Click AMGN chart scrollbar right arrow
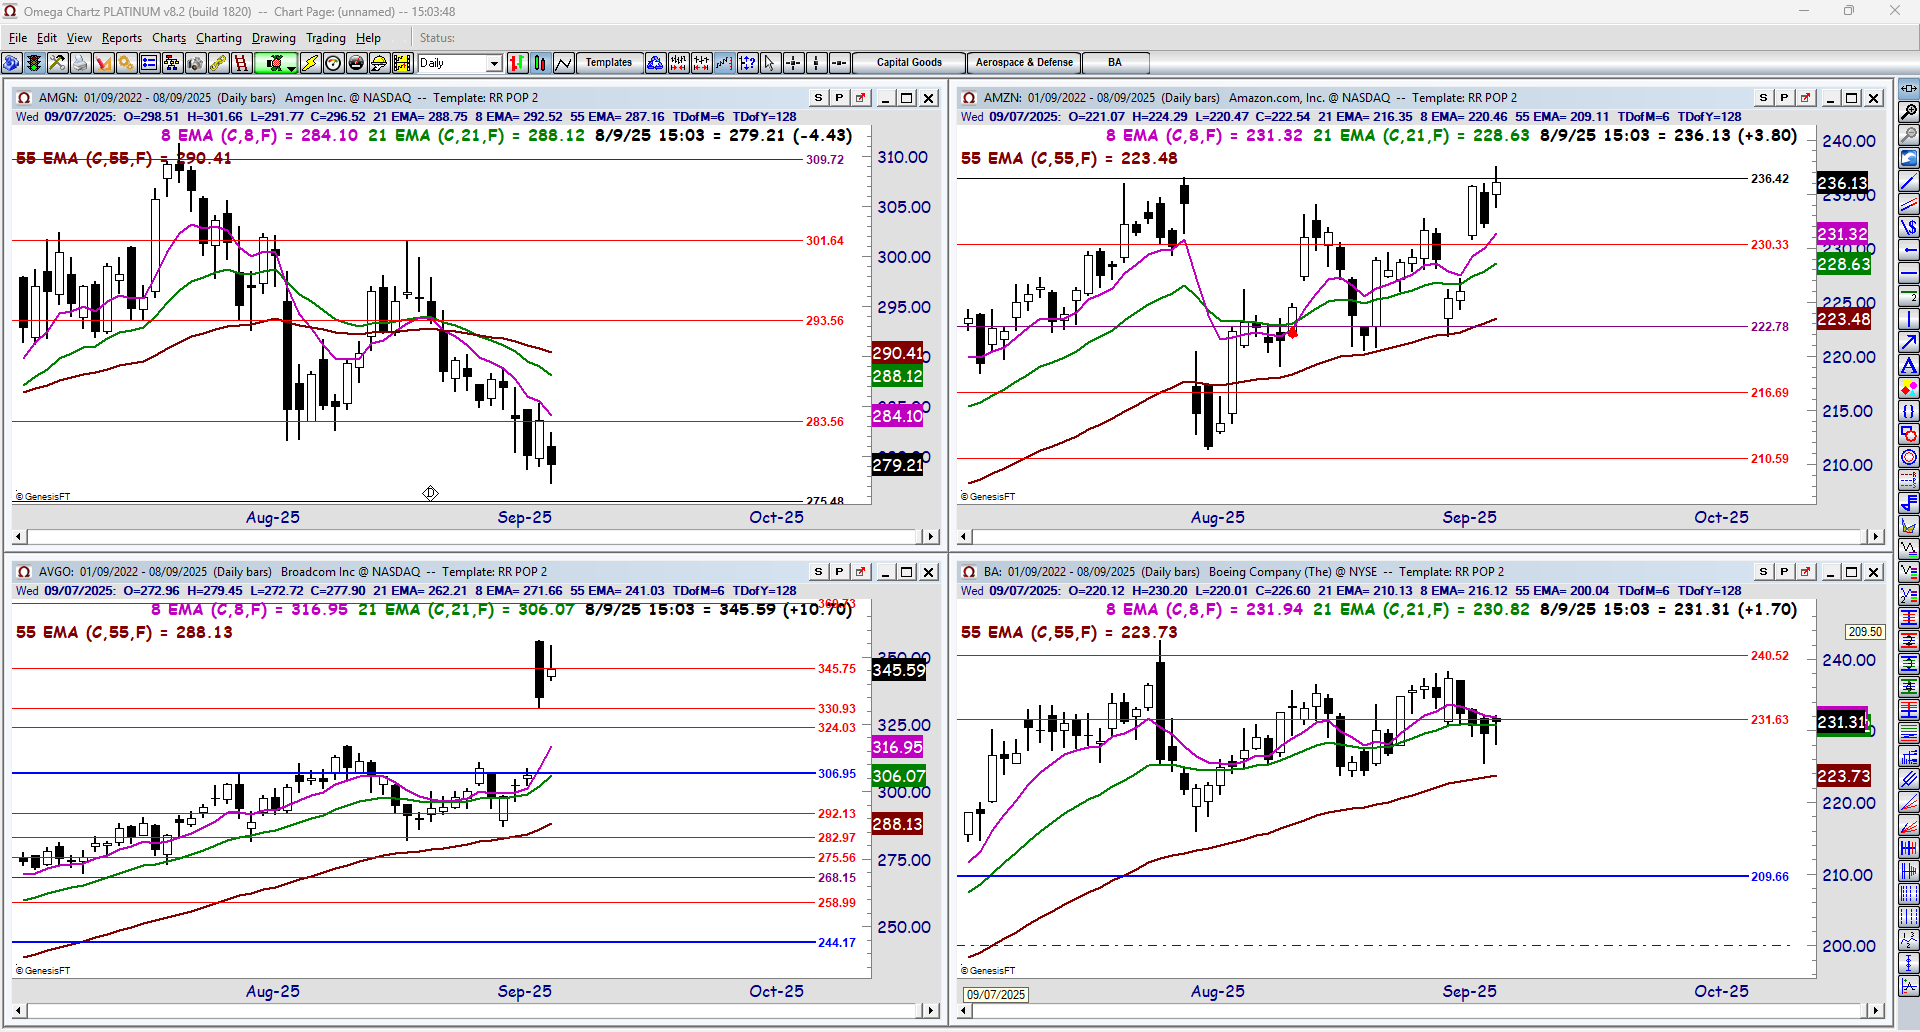Image resolution: width=1920 pixels, height=1032 pixels. (931, 537)
